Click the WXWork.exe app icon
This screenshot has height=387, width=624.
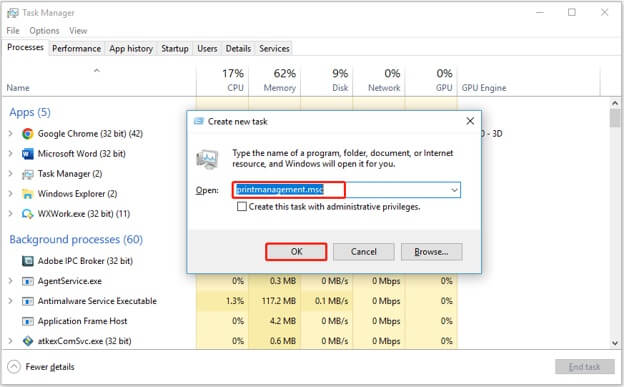click(x=27, y=214)
